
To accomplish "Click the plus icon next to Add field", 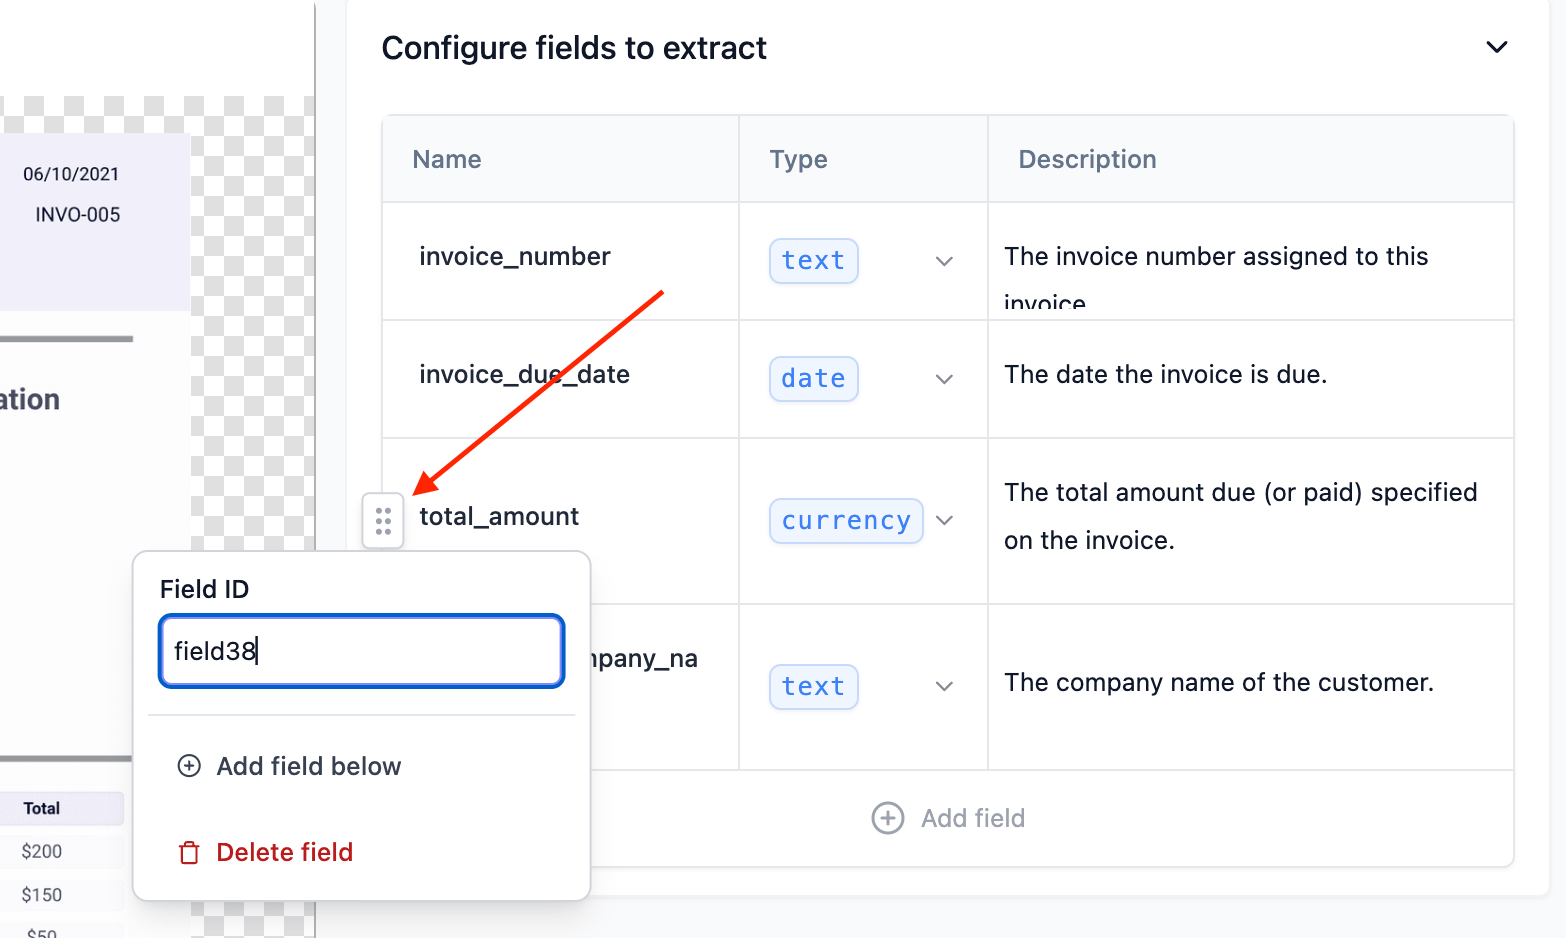I will tap(887, 818).
